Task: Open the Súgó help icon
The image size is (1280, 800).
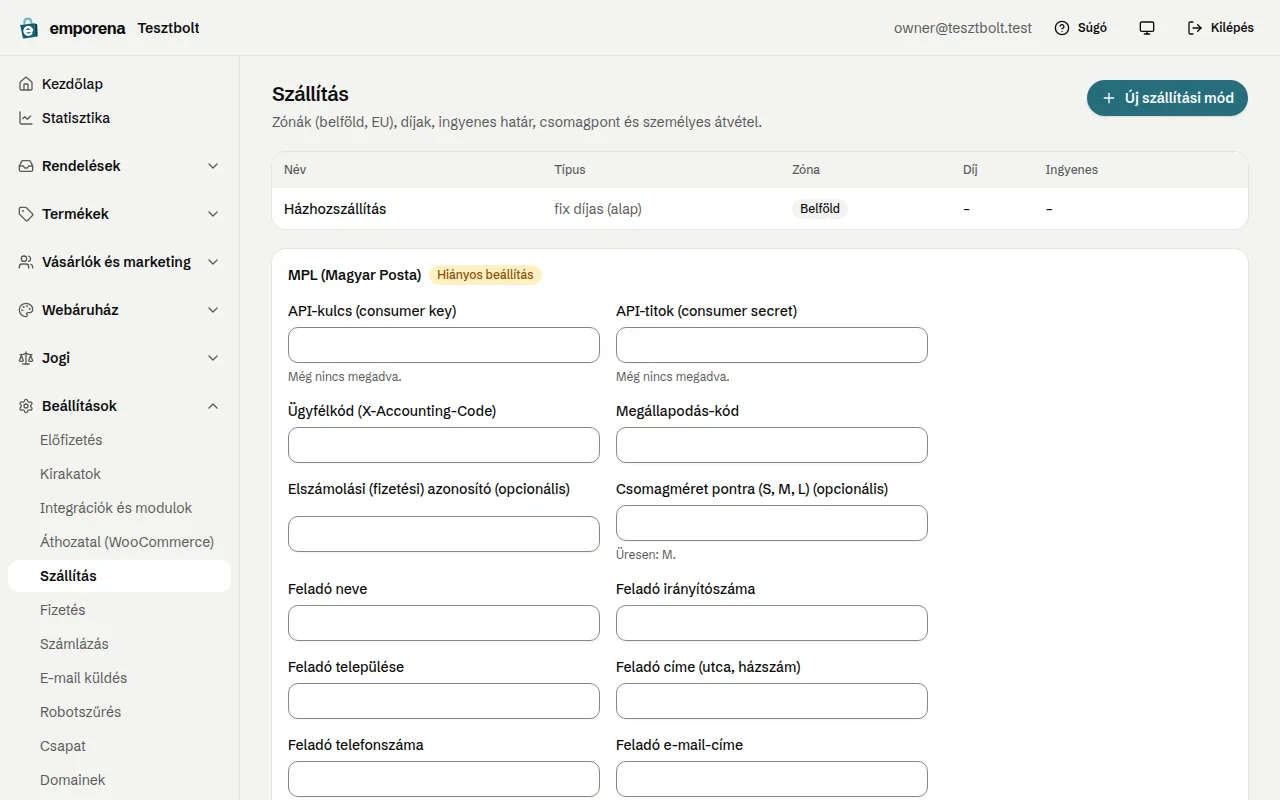Action: click(1062, 28)
